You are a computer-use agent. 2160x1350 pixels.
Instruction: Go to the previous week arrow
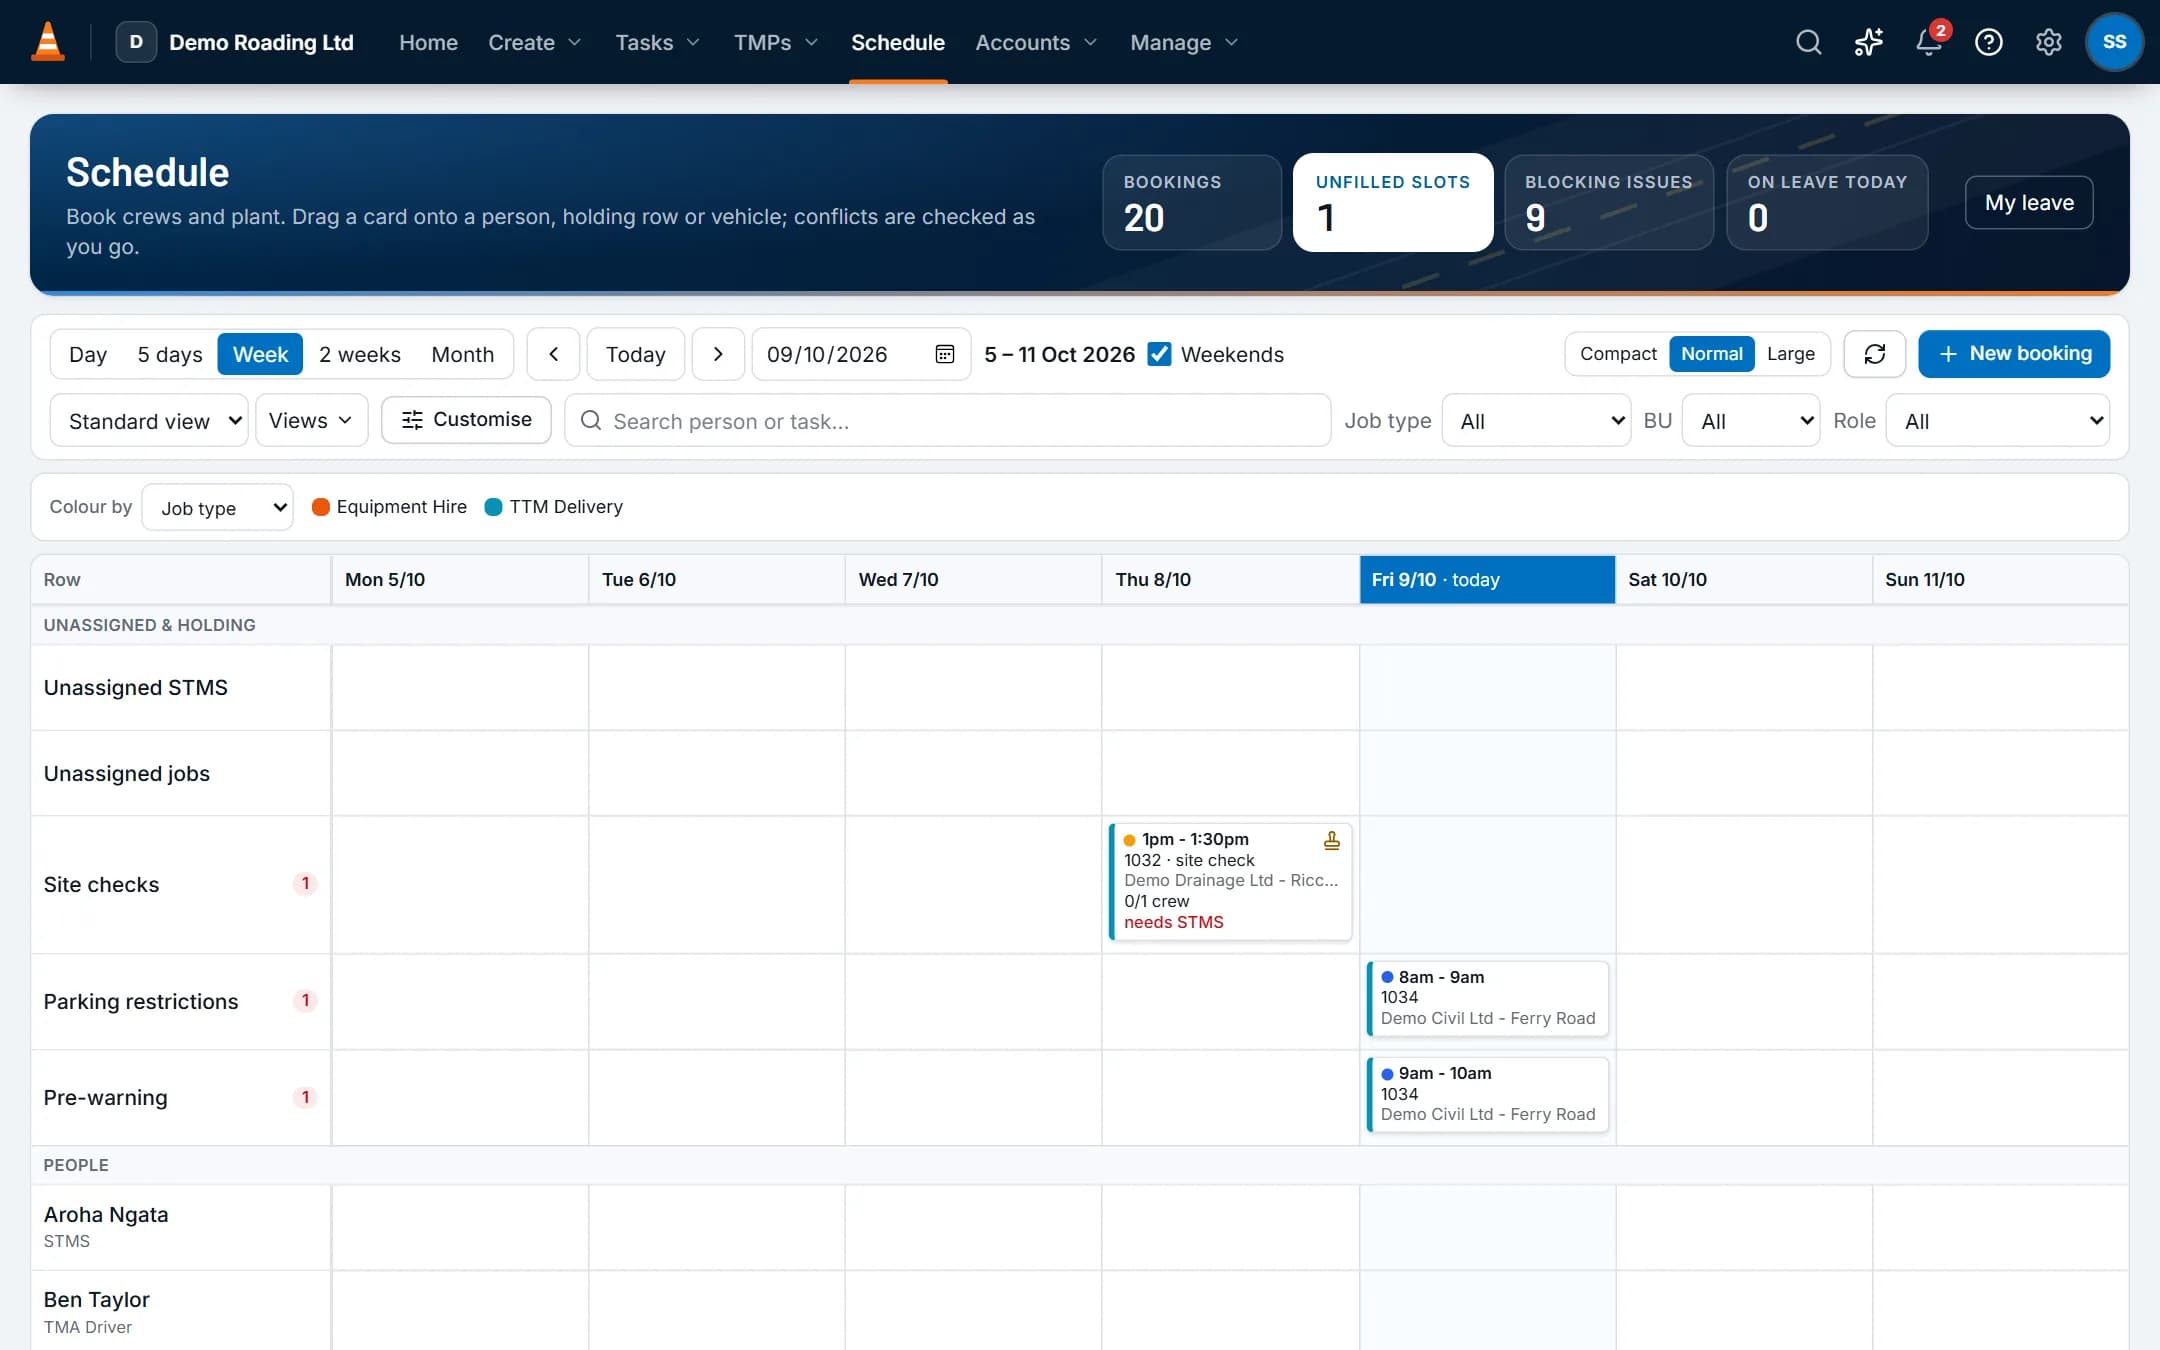click(x=553, y=354)
